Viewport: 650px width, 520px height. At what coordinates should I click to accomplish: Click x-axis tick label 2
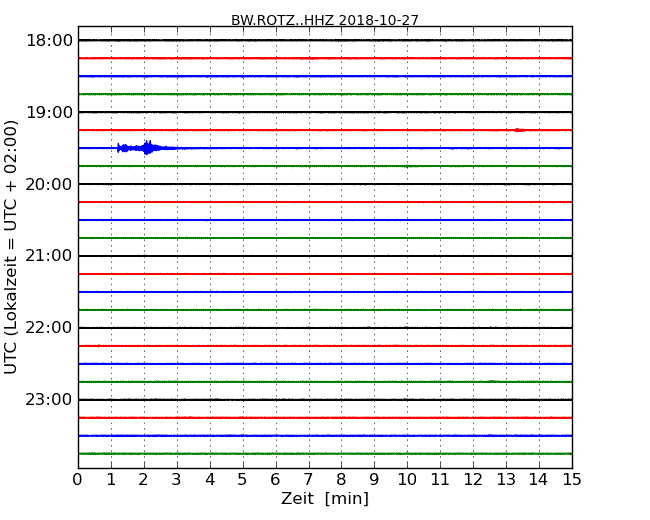[x=143, y=480]
